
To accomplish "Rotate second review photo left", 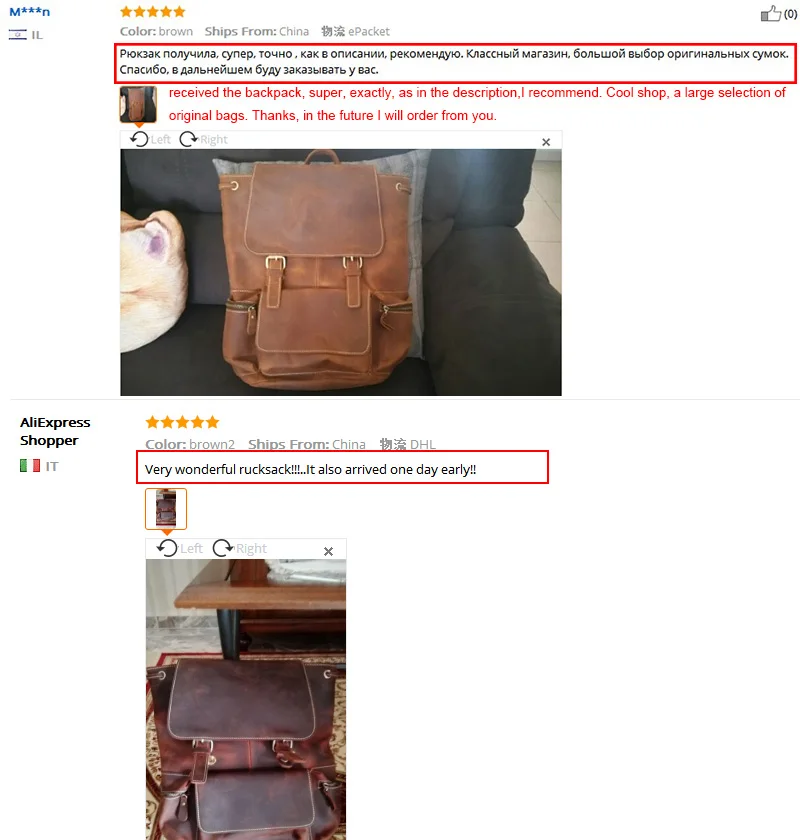I will point(180,548).
